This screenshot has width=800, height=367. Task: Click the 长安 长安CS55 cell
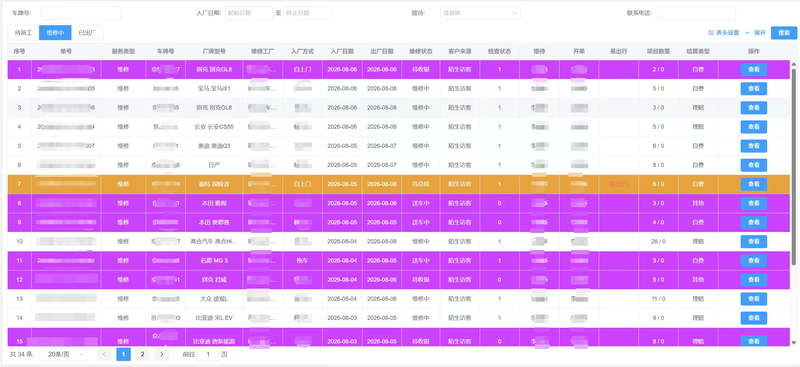[x=214, y=127]
